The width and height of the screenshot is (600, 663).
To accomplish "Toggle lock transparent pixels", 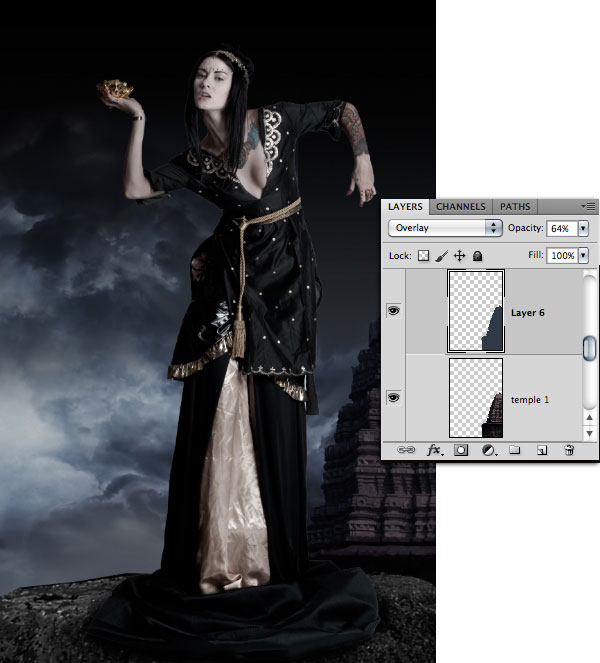I will click(x=425, y=256).
